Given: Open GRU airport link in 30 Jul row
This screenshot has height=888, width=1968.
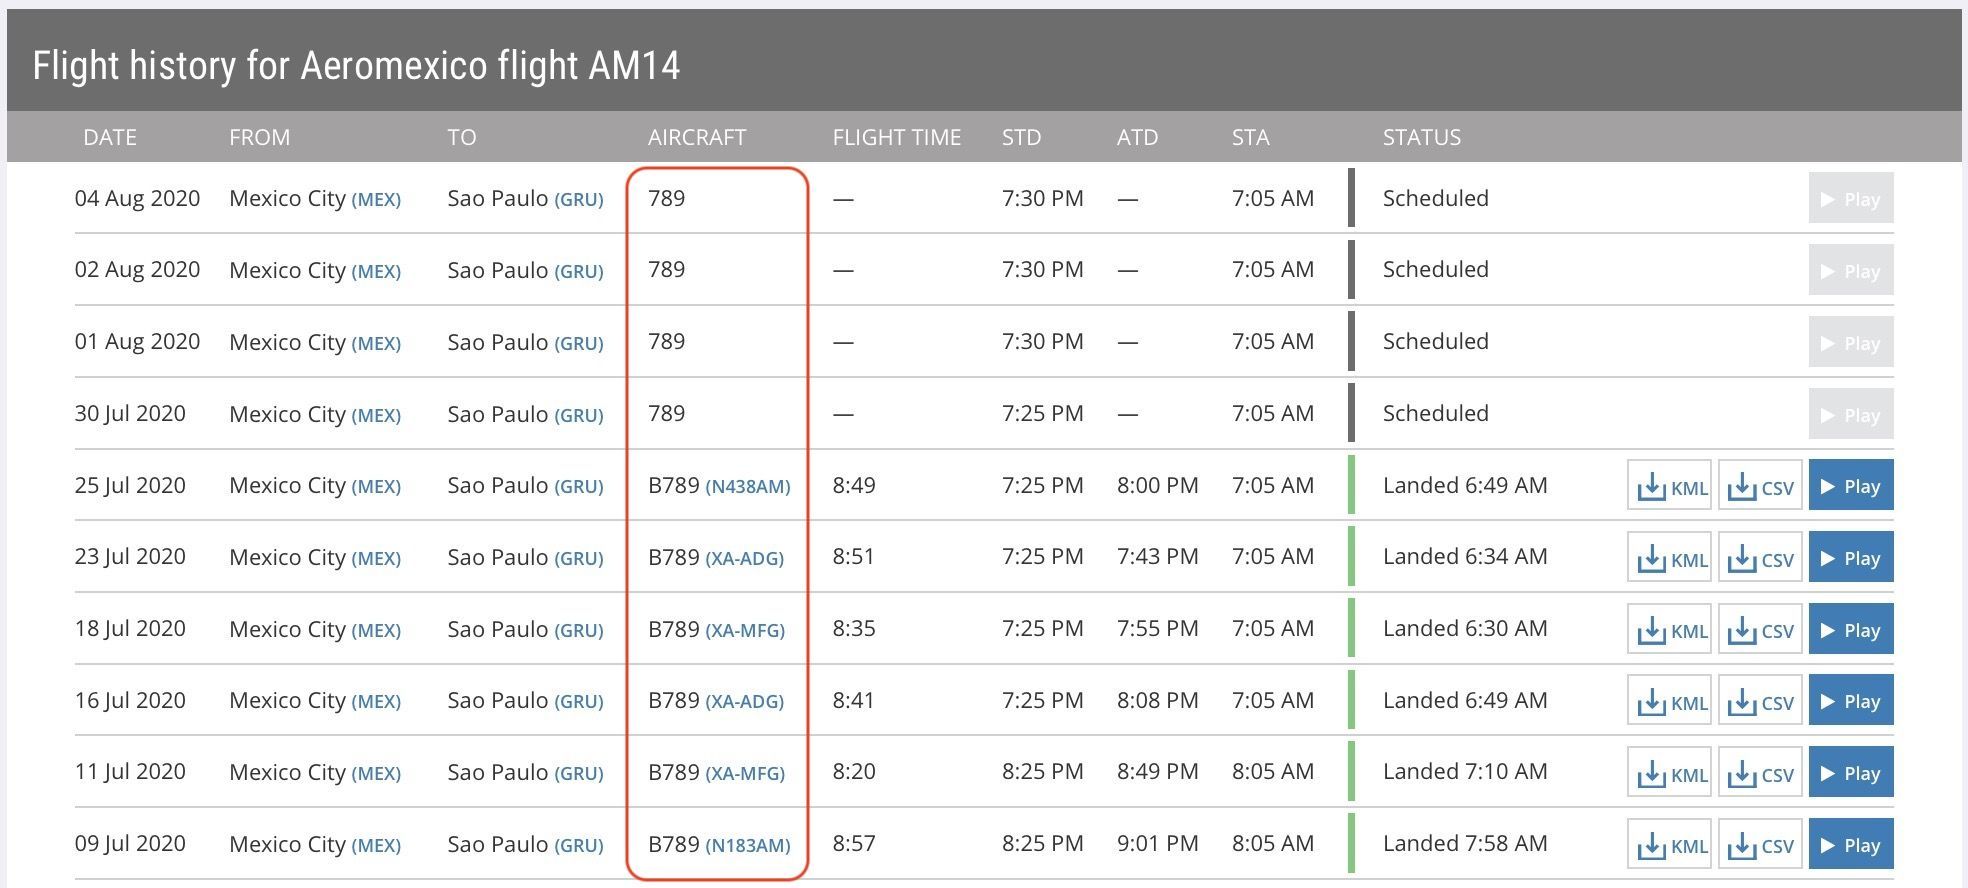Looking at the screenshot, I should coord(579,415).
